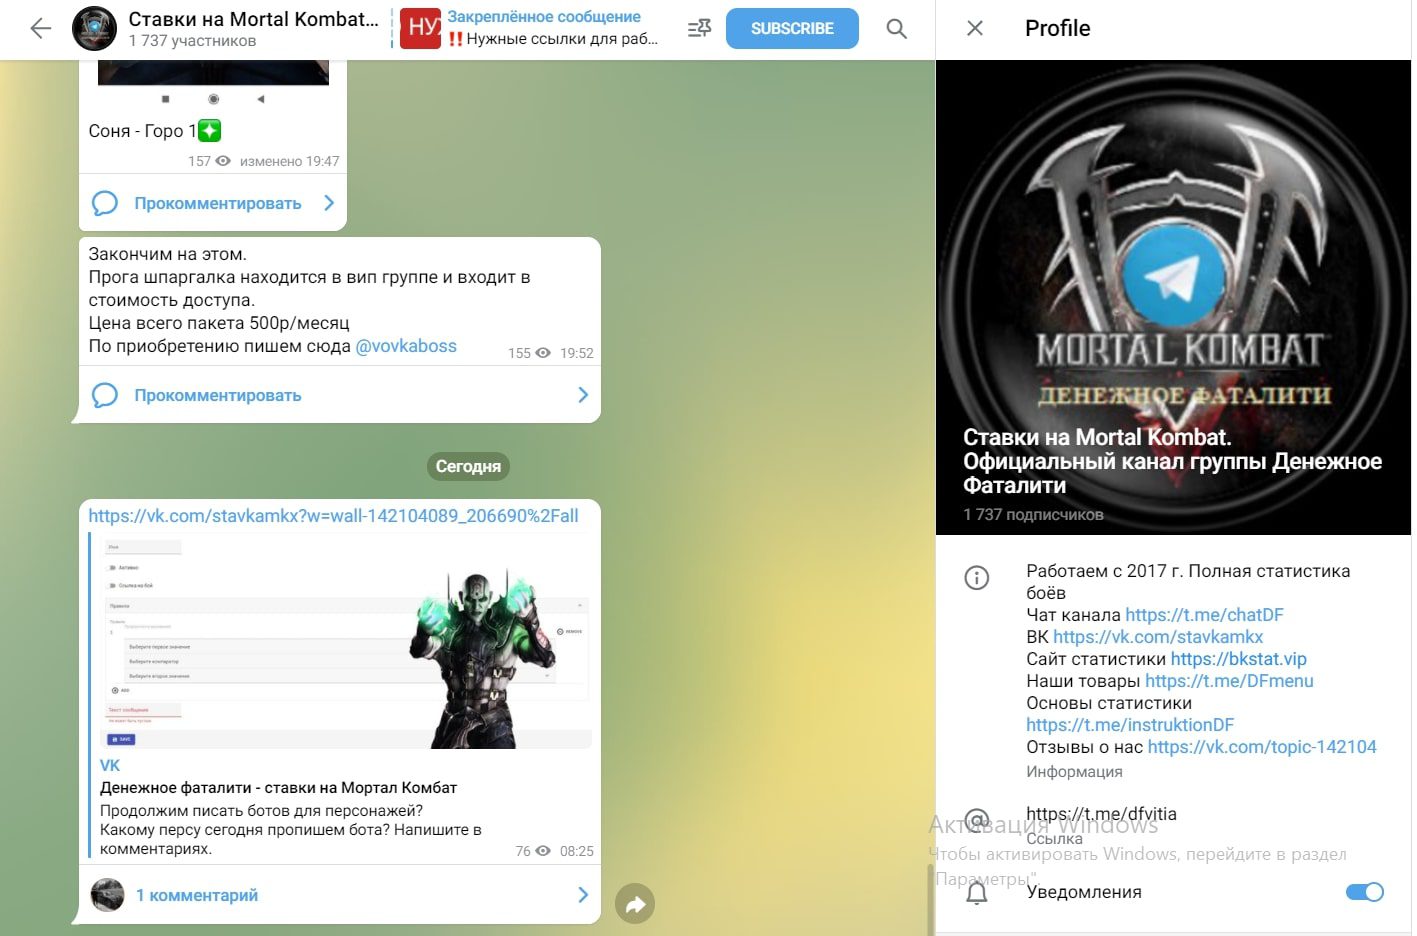The height and width of the screenshot is (936, 1417).
Task: Click the eye views icon next to 76
Action: click(x=543, y=851)
